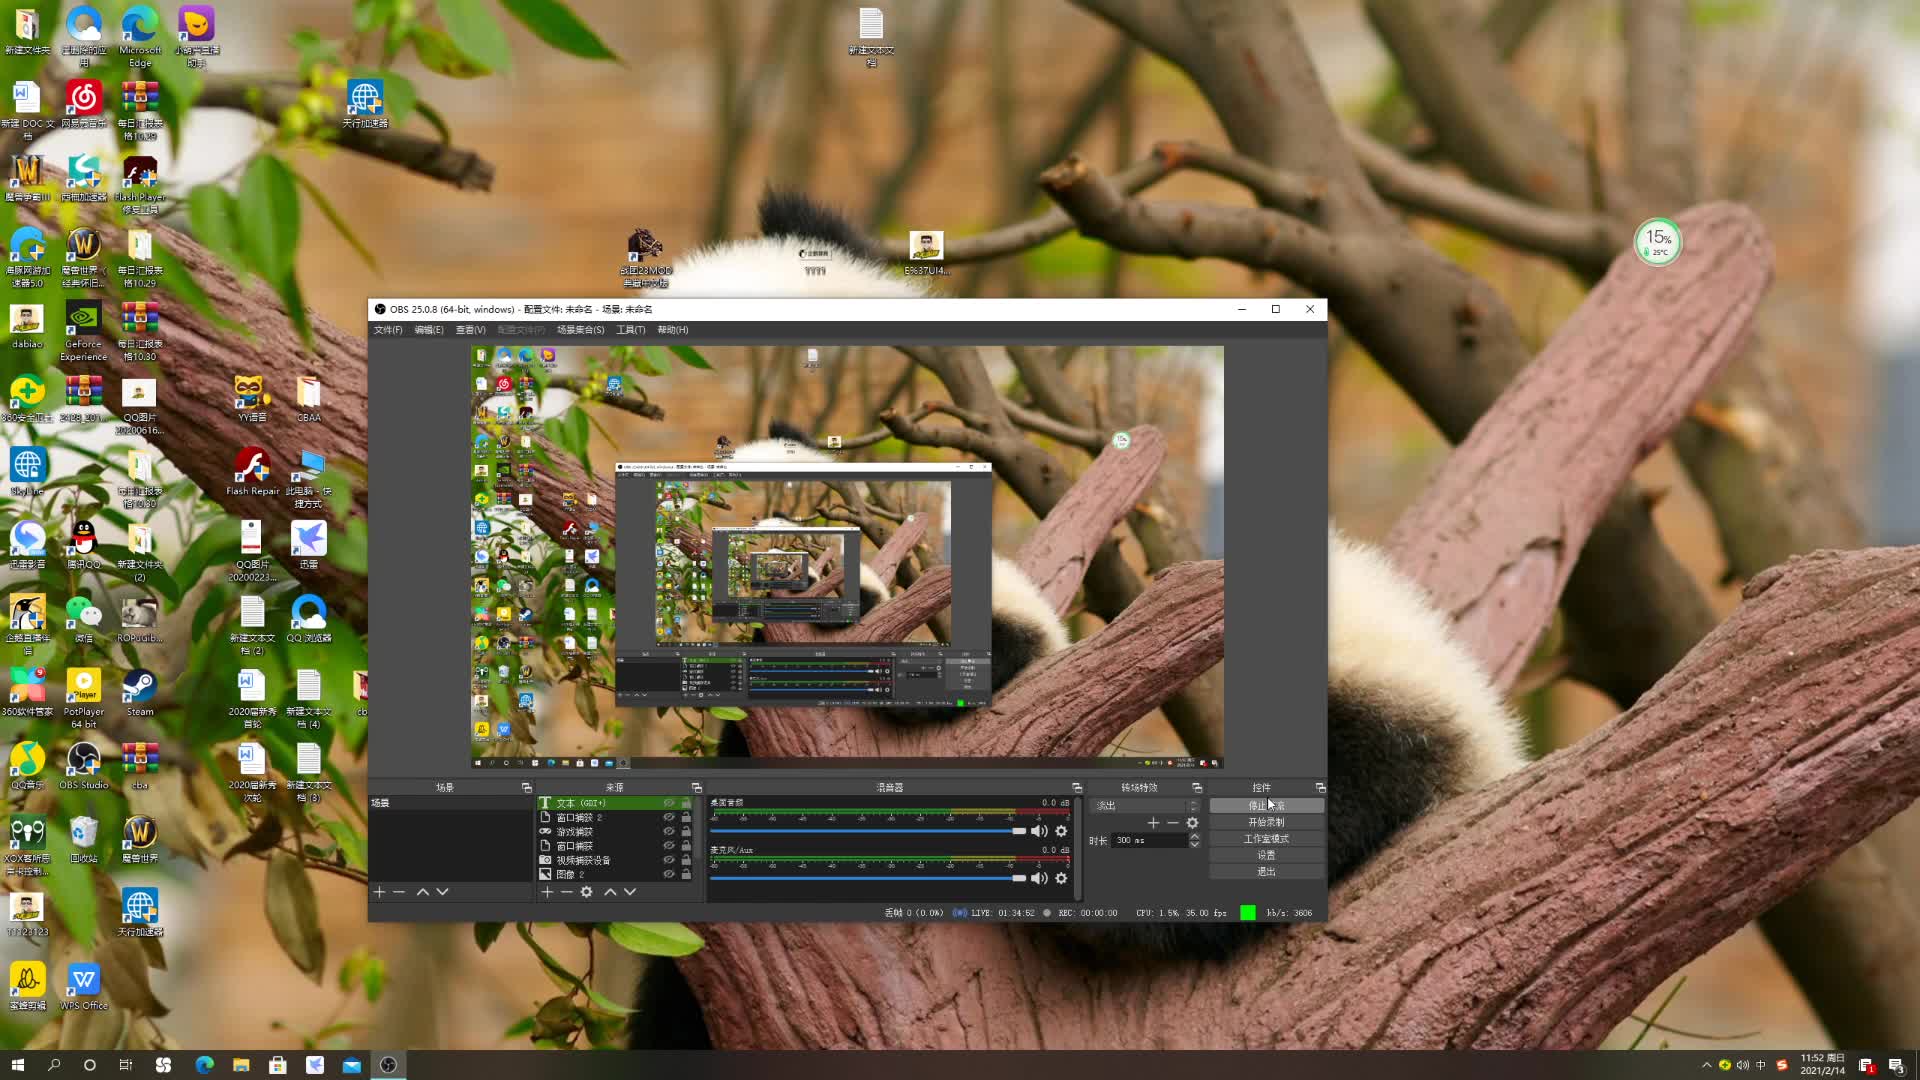Open Microsoft Edge from the taskbar
This screenshot has width=1920, height=1080.
coord(204,1065)
